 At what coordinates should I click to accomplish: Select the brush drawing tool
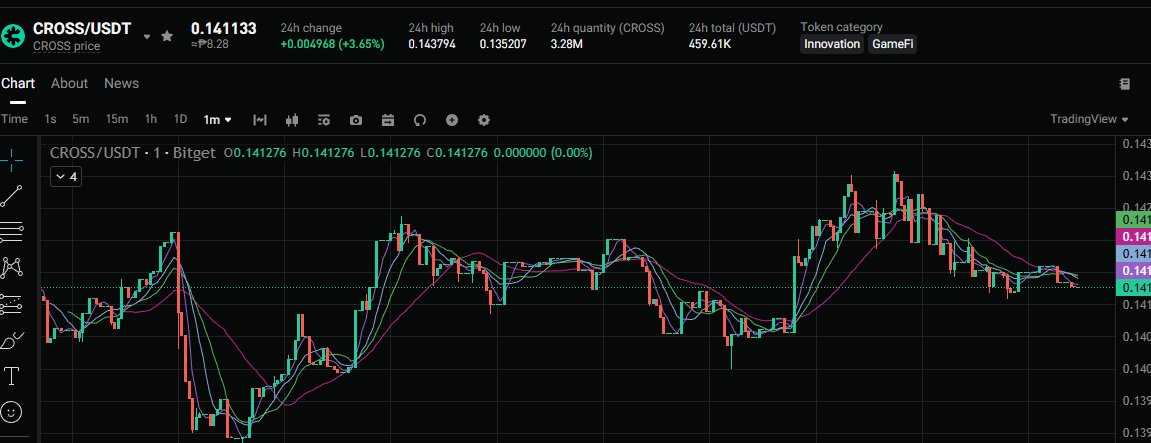(x=12, y=340)
